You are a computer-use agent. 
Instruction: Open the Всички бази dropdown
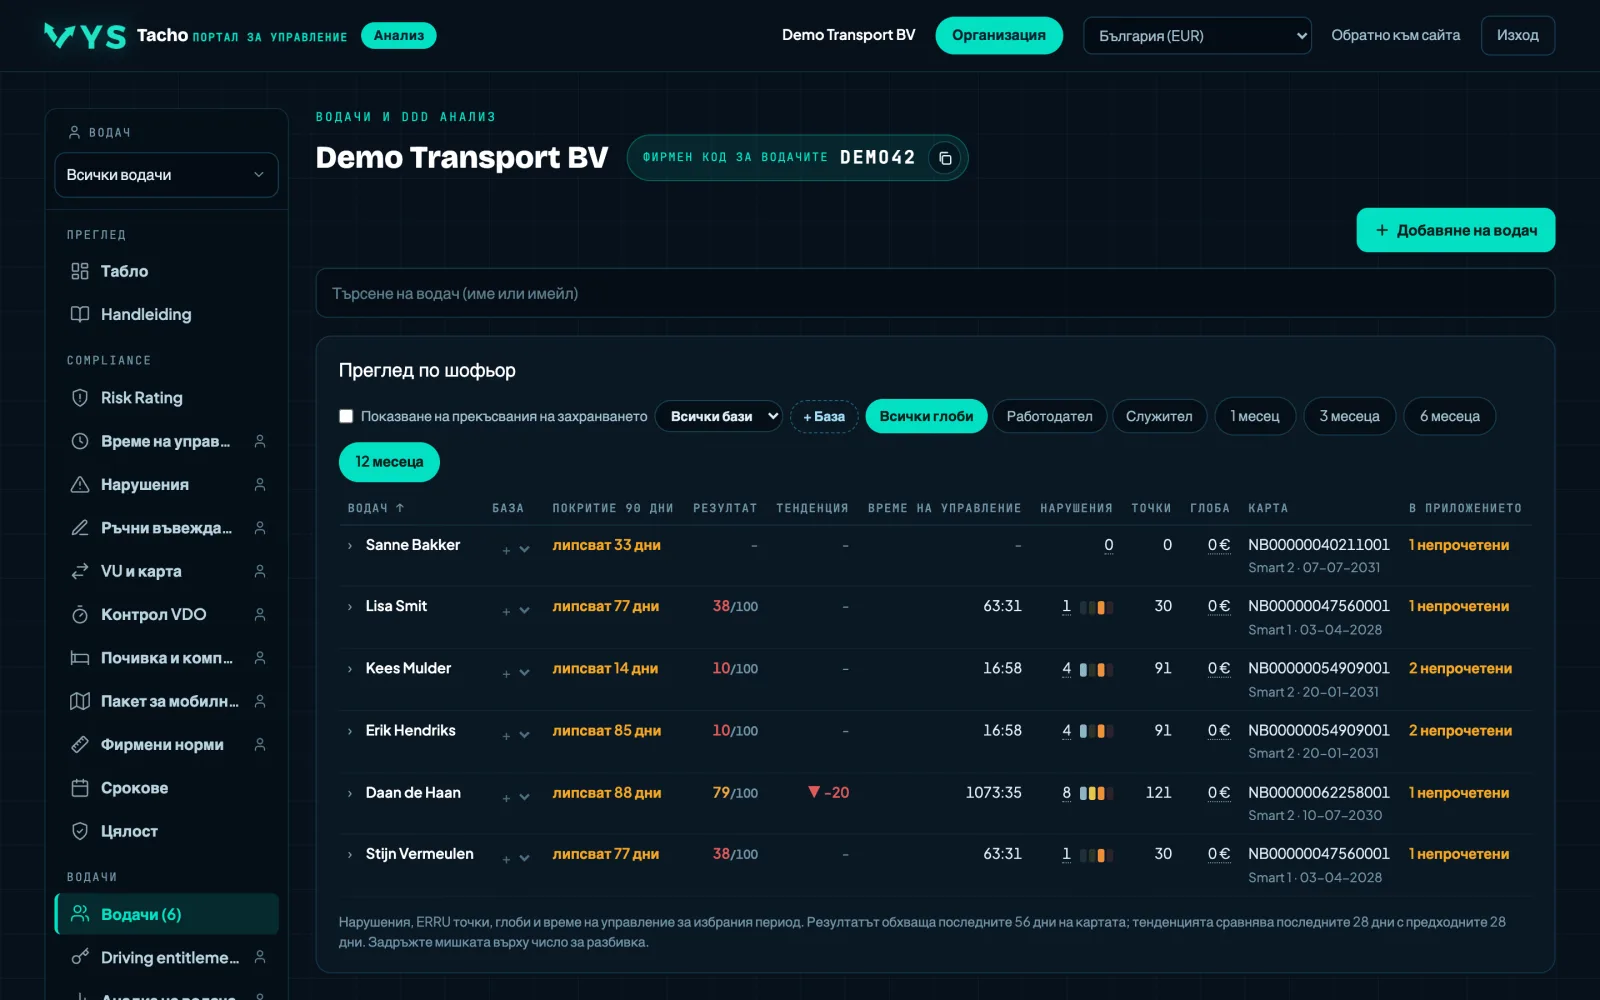pos(719,416)
